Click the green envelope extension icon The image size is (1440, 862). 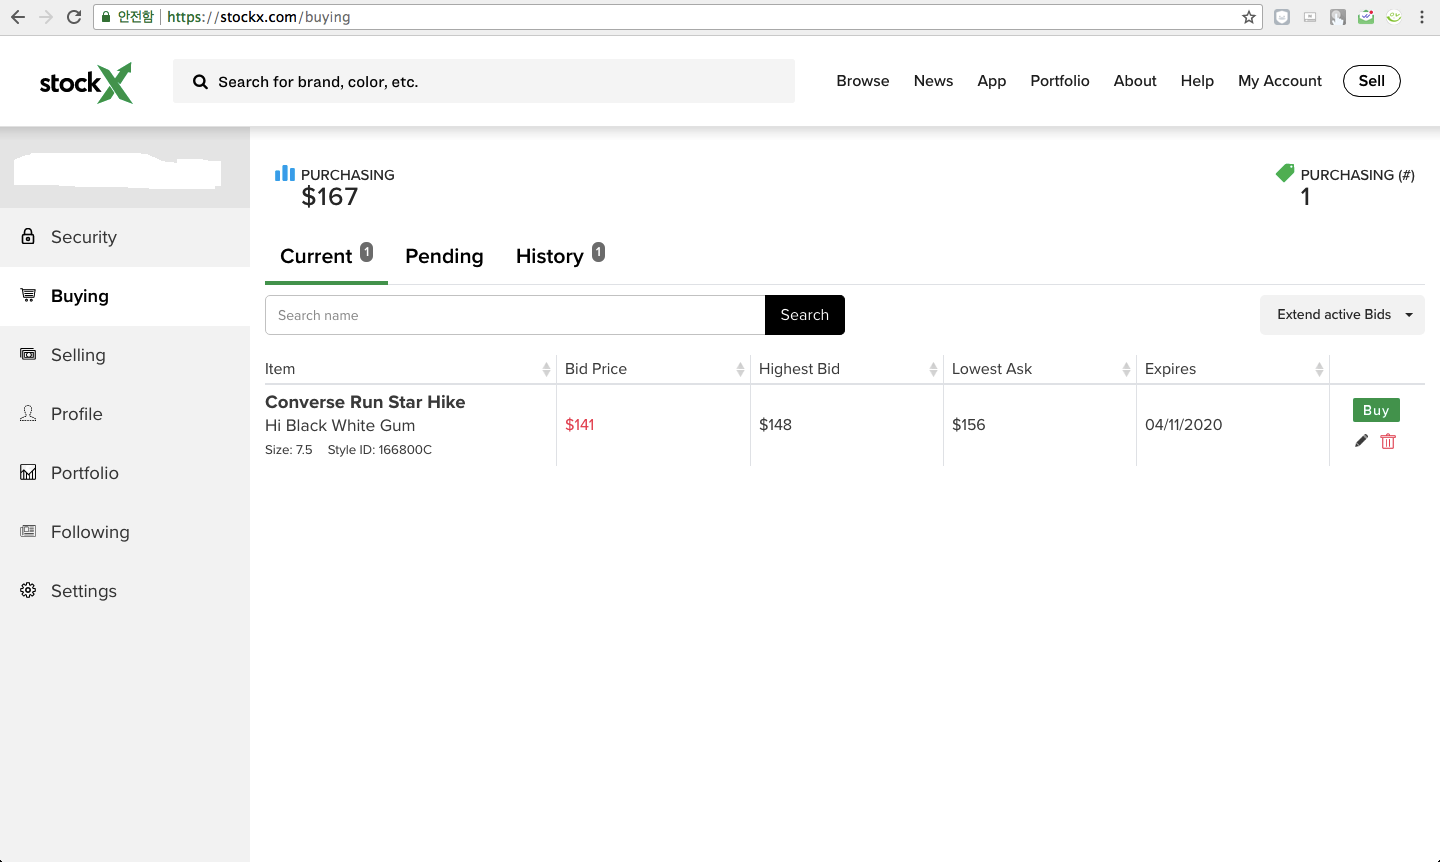pyautogui.click(x=1366, y=17)
